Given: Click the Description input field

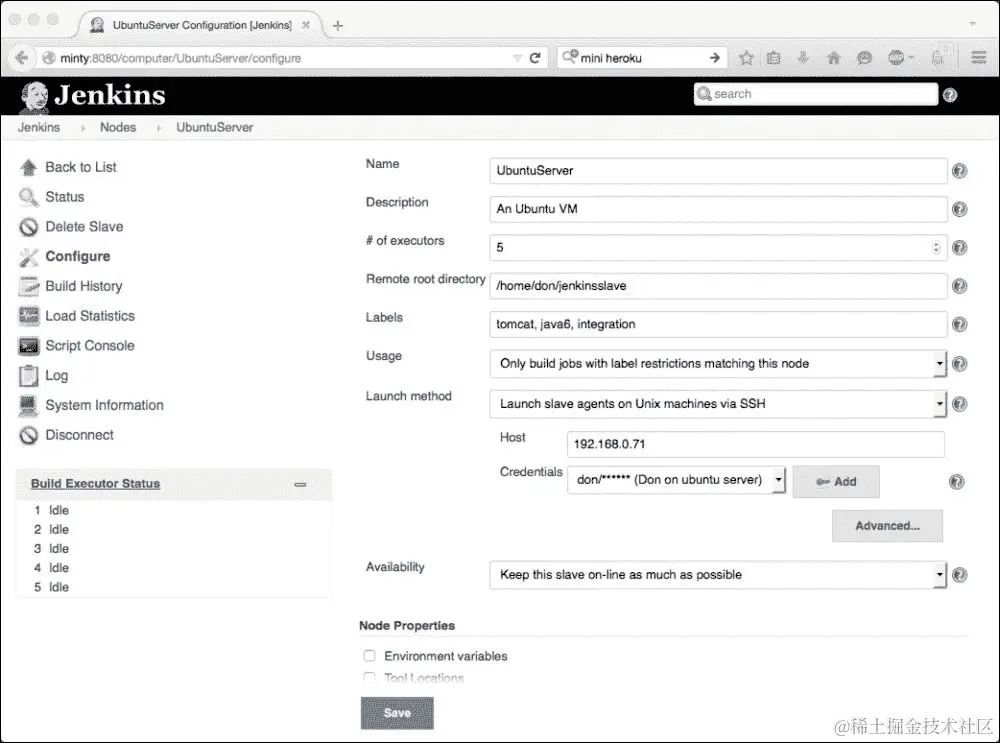Looking at the screenshot, I should click(x=718, y=209).
